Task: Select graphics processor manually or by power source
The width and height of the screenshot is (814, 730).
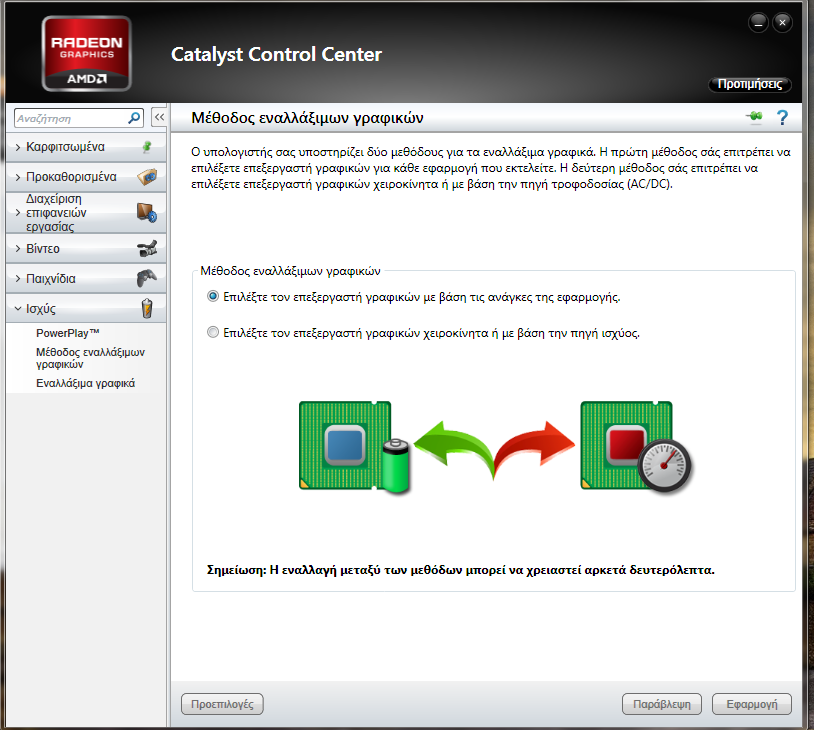Action: (213, 332)
